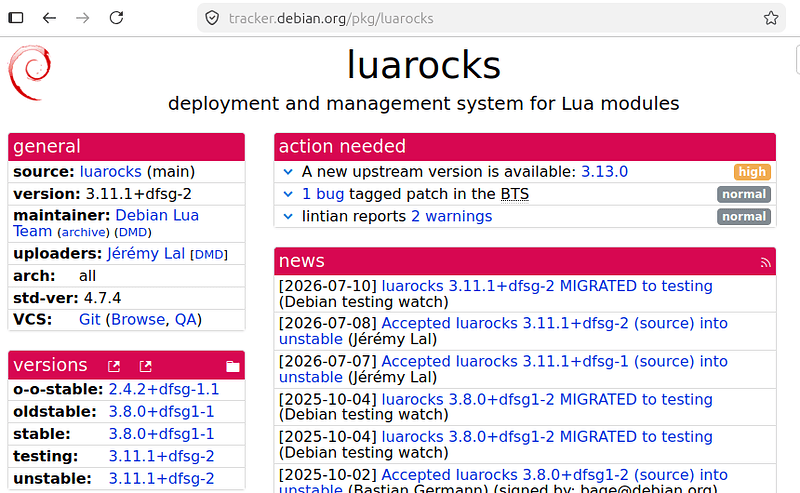The height and width of the screenshot is (493, 800).
Task: Open the second external link icon beside versions
Action: pos(145,366)
